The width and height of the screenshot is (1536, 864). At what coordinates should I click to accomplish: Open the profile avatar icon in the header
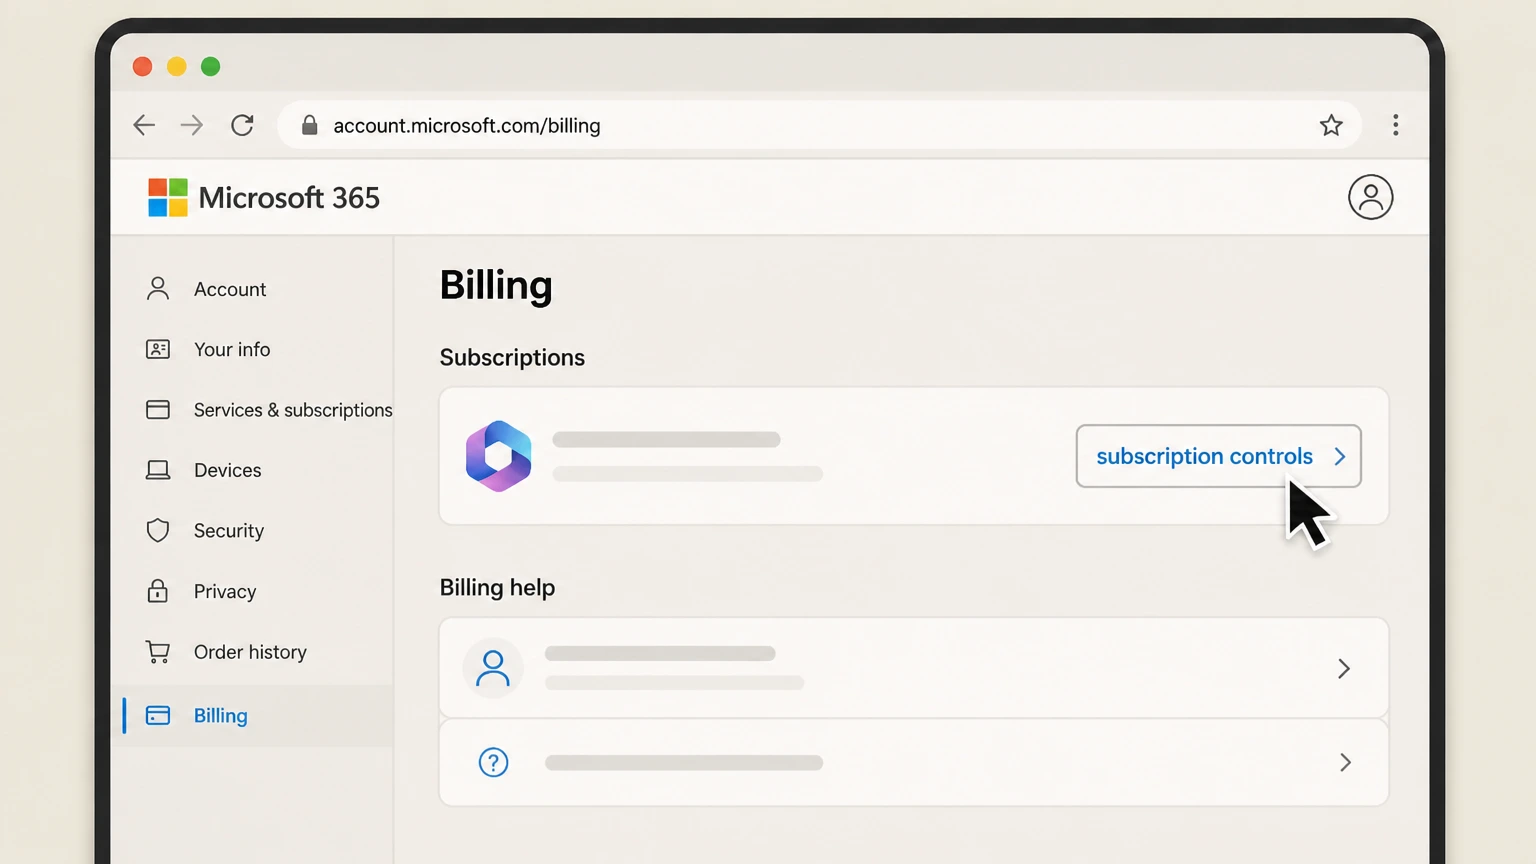[x=1370, y=197]
